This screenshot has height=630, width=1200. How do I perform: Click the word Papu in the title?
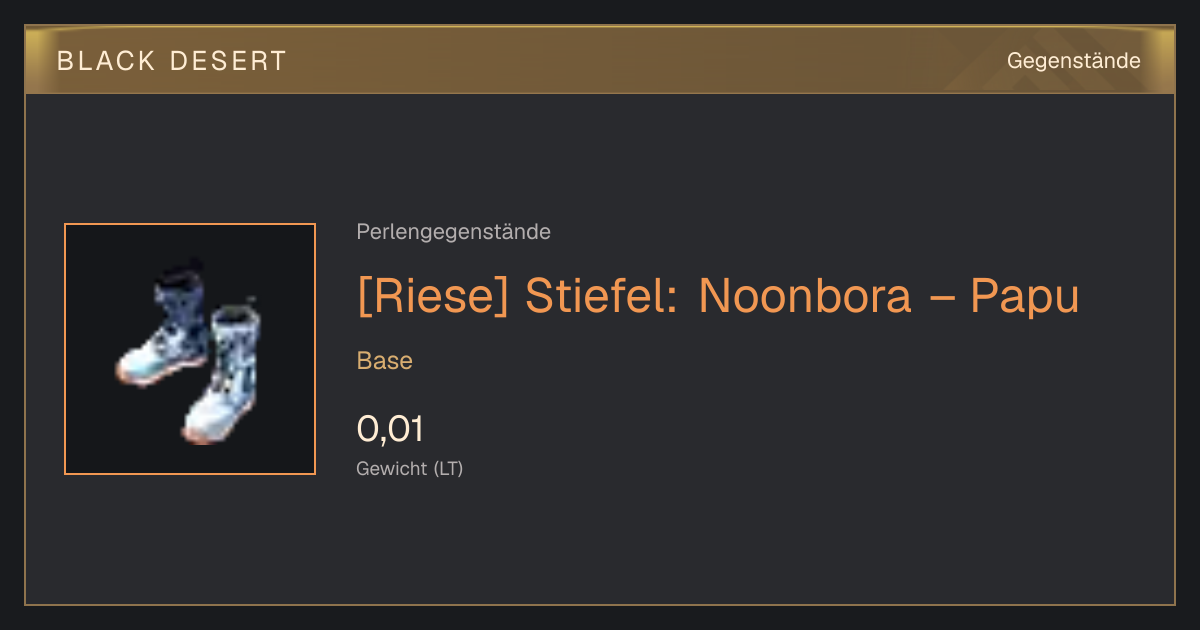(1025, 296)
